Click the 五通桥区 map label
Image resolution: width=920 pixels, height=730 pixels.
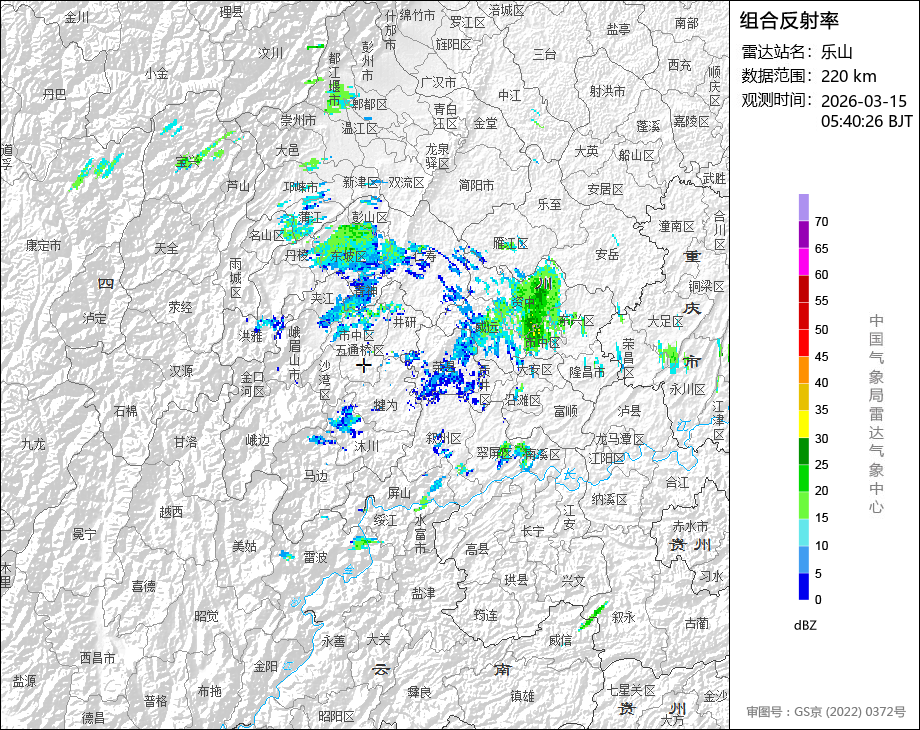tap(360, 350)
